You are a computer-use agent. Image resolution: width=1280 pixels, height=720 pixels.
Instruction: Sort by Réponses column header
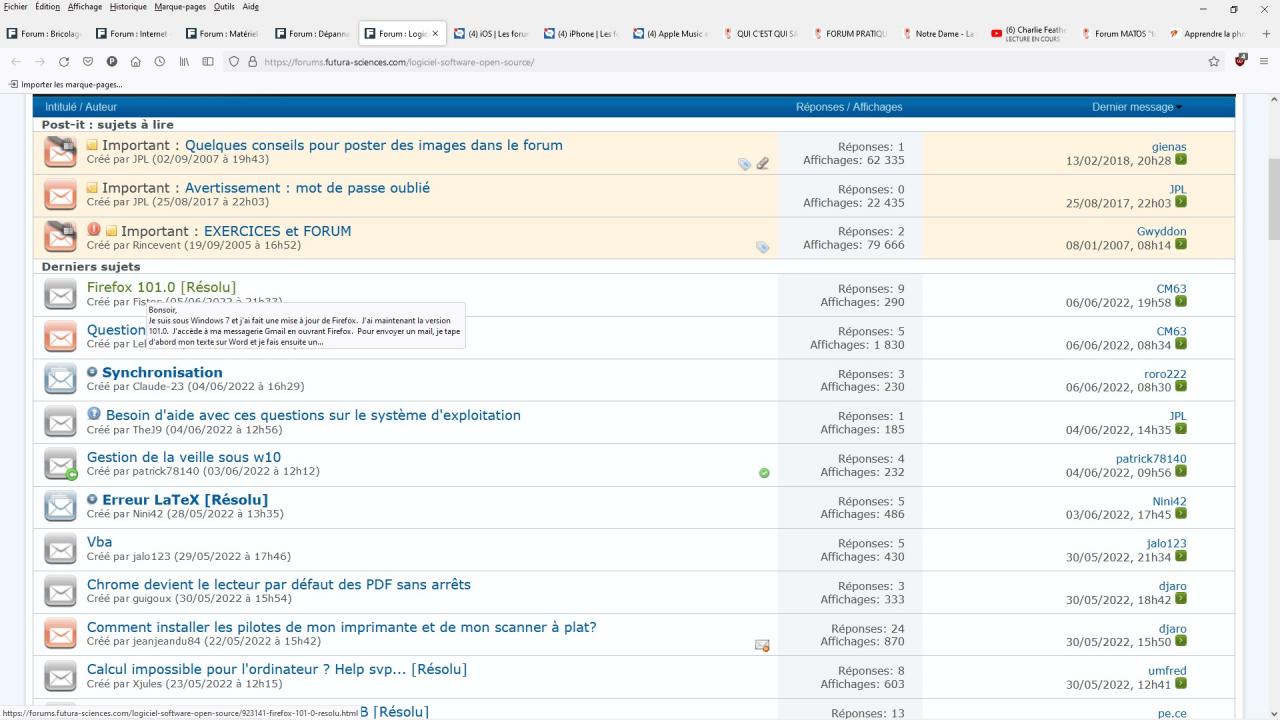(x=819, y=107)
